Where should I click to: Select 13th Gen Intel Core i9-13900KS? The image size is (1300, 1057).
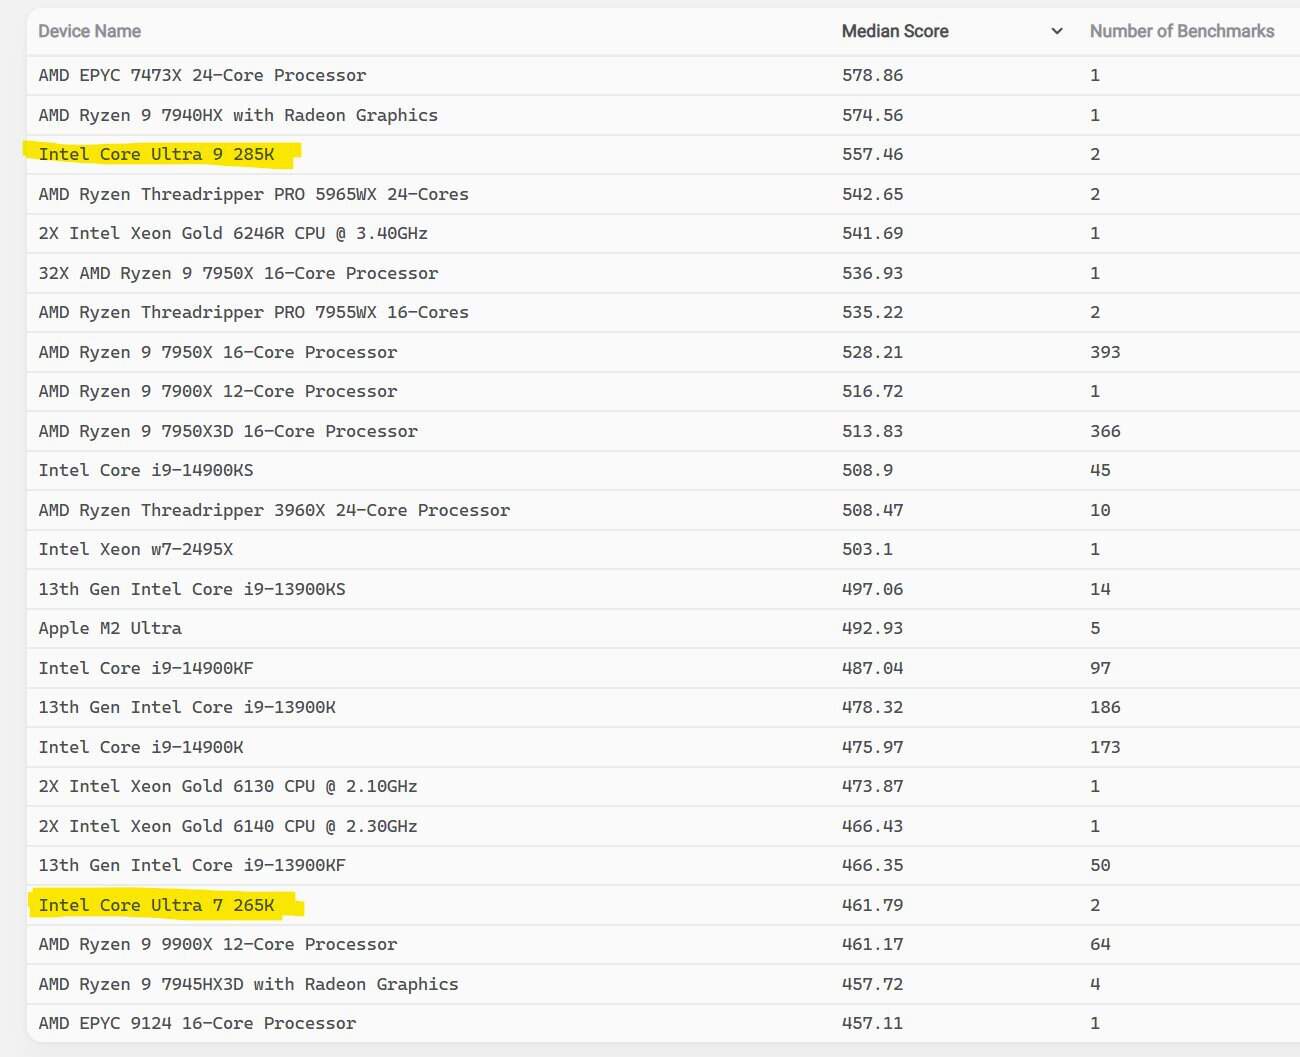[192, 589]
